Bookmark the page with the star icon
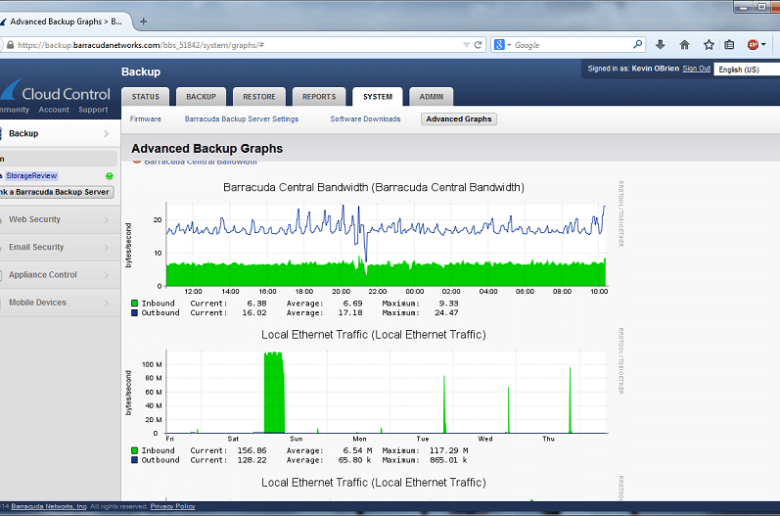The image size is (780, 516). pos(709,45)
